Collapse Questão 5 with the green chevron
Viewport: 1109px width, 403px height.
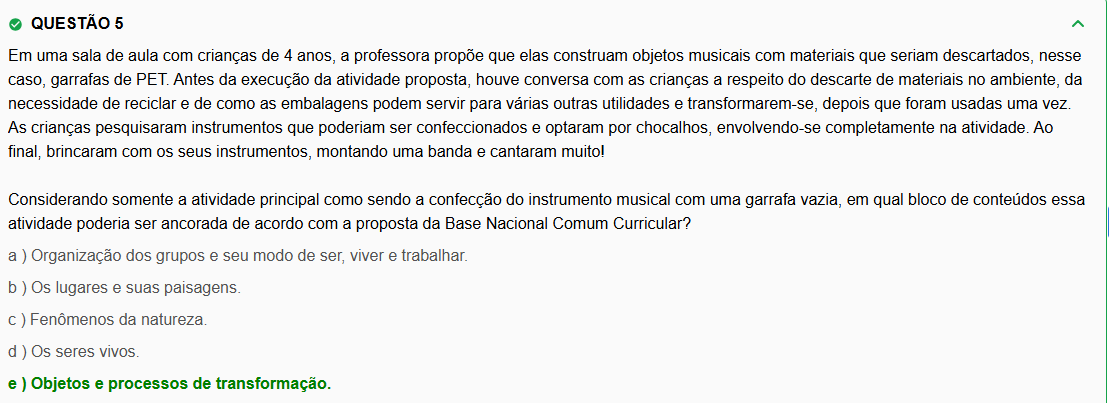[x=1077, y=23]
